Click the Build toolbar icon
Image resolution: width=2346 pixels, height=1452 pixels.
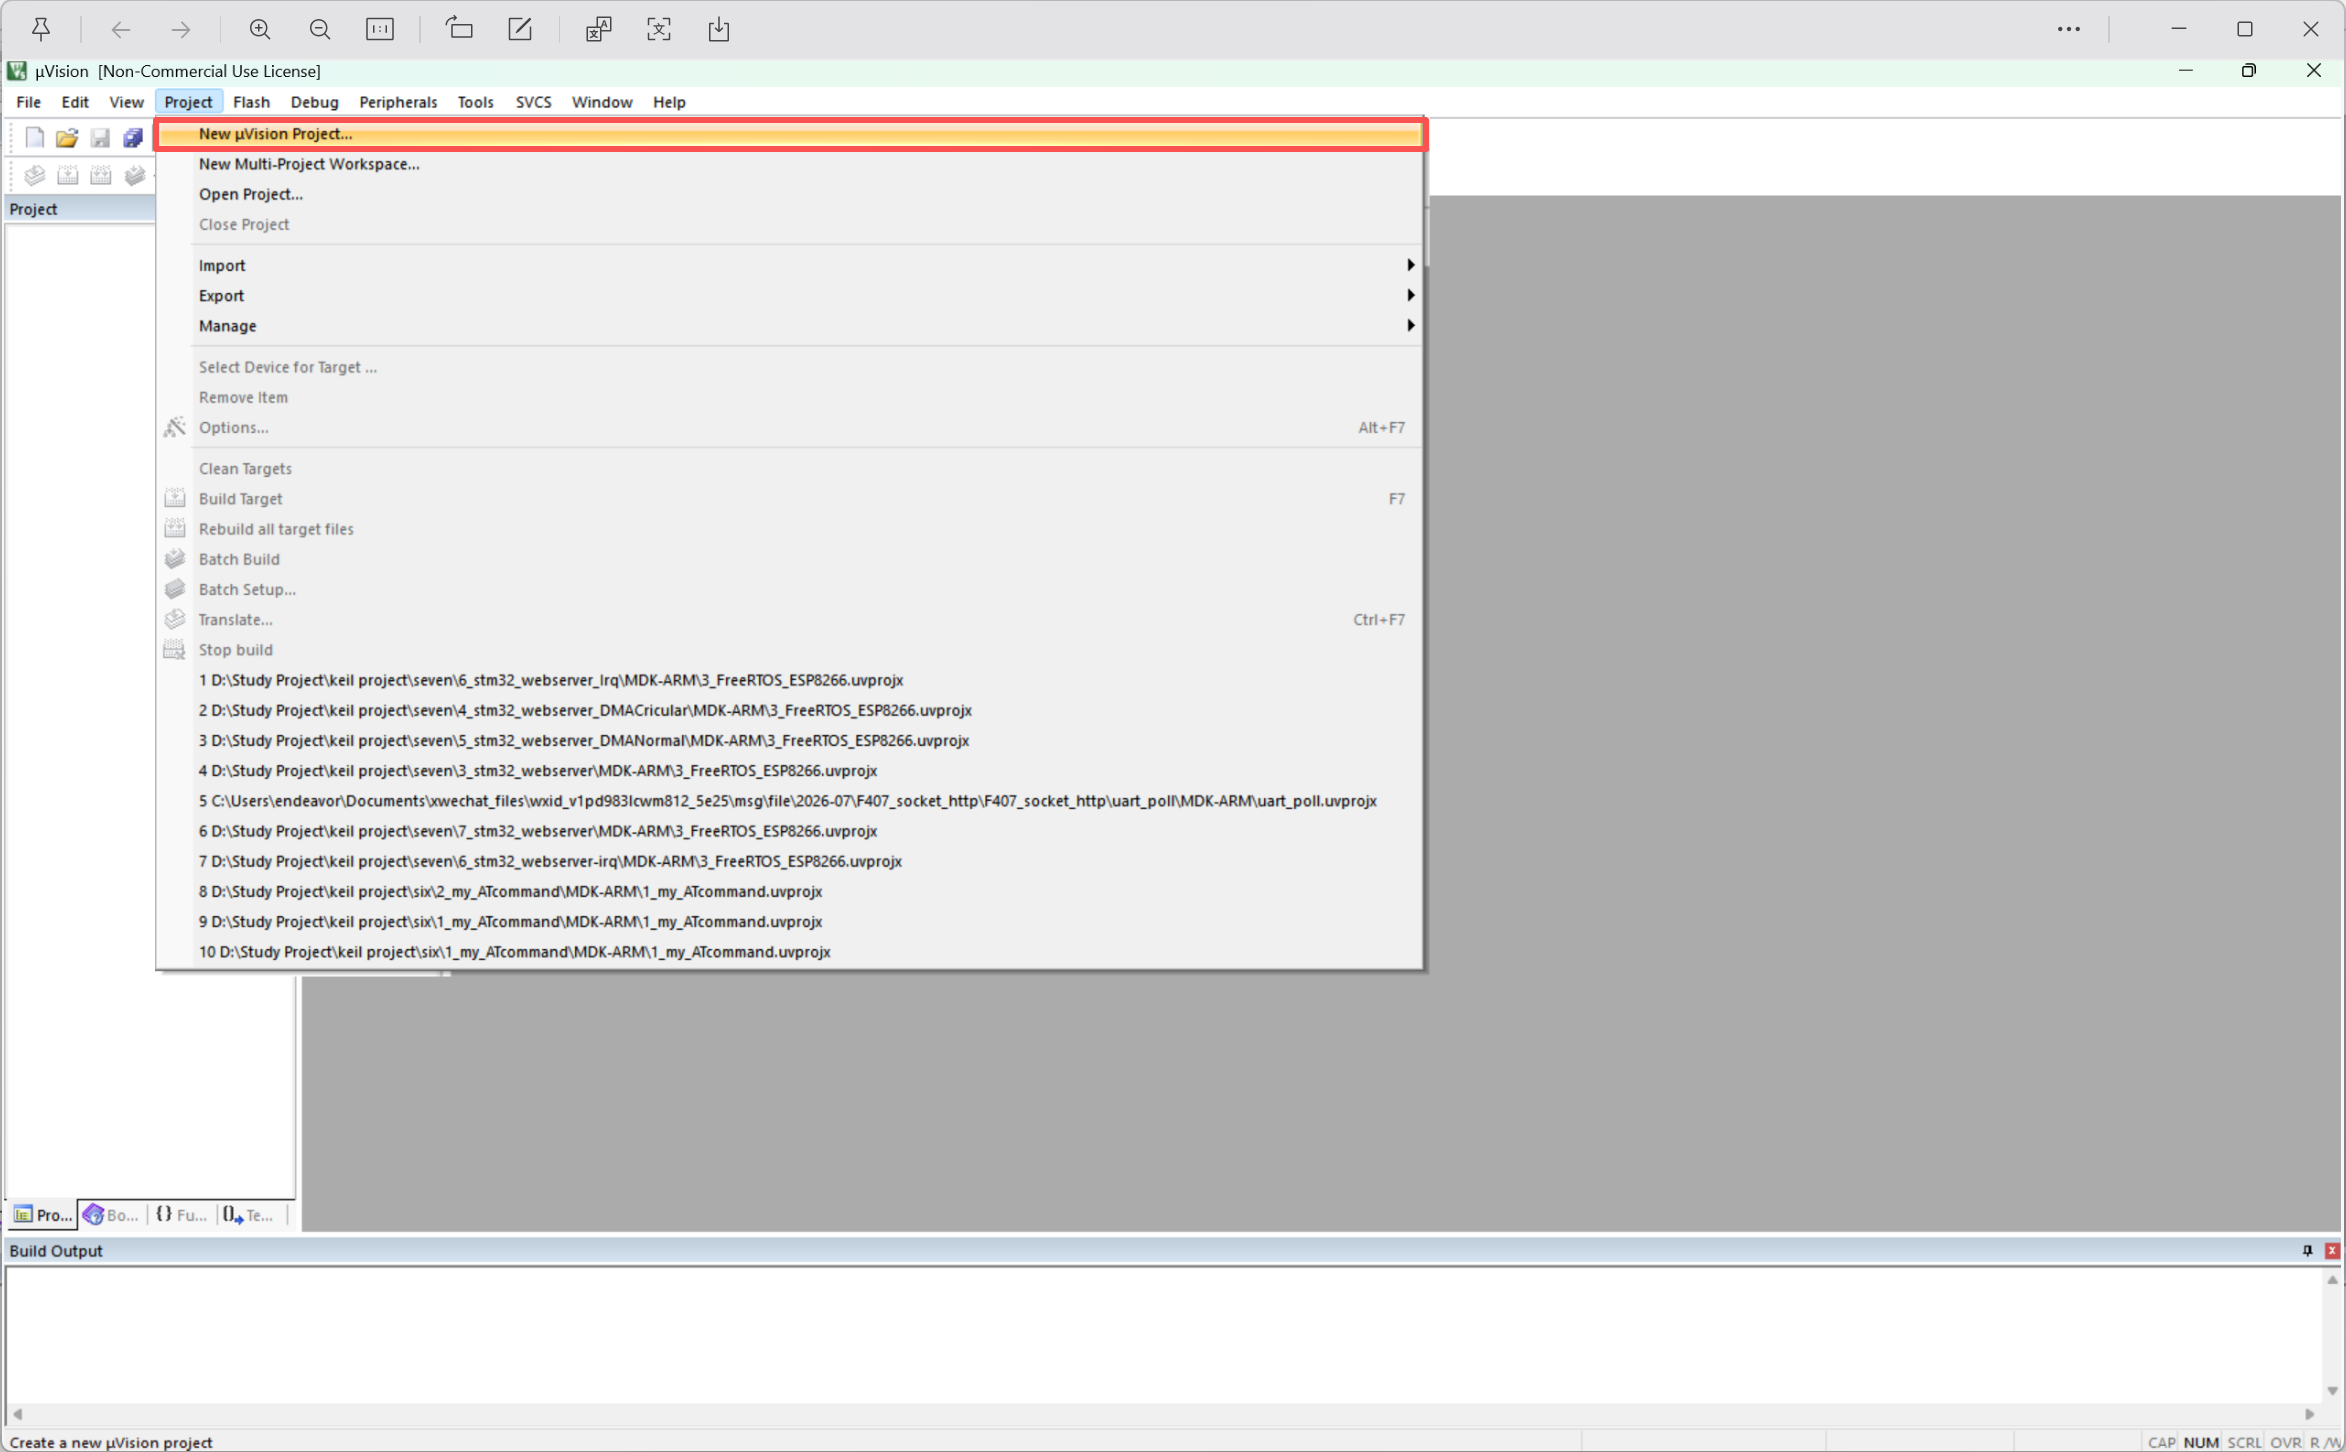coord(67,176)
